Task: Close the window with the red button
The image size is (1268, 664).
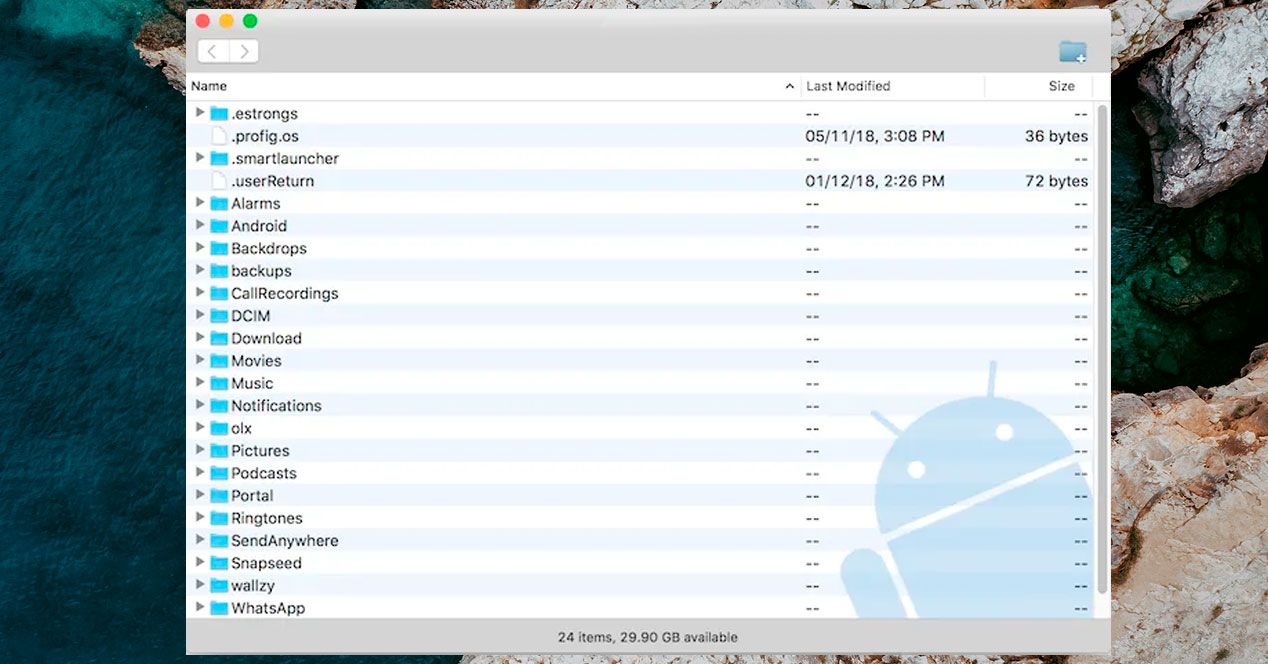Action: (203, 20)
